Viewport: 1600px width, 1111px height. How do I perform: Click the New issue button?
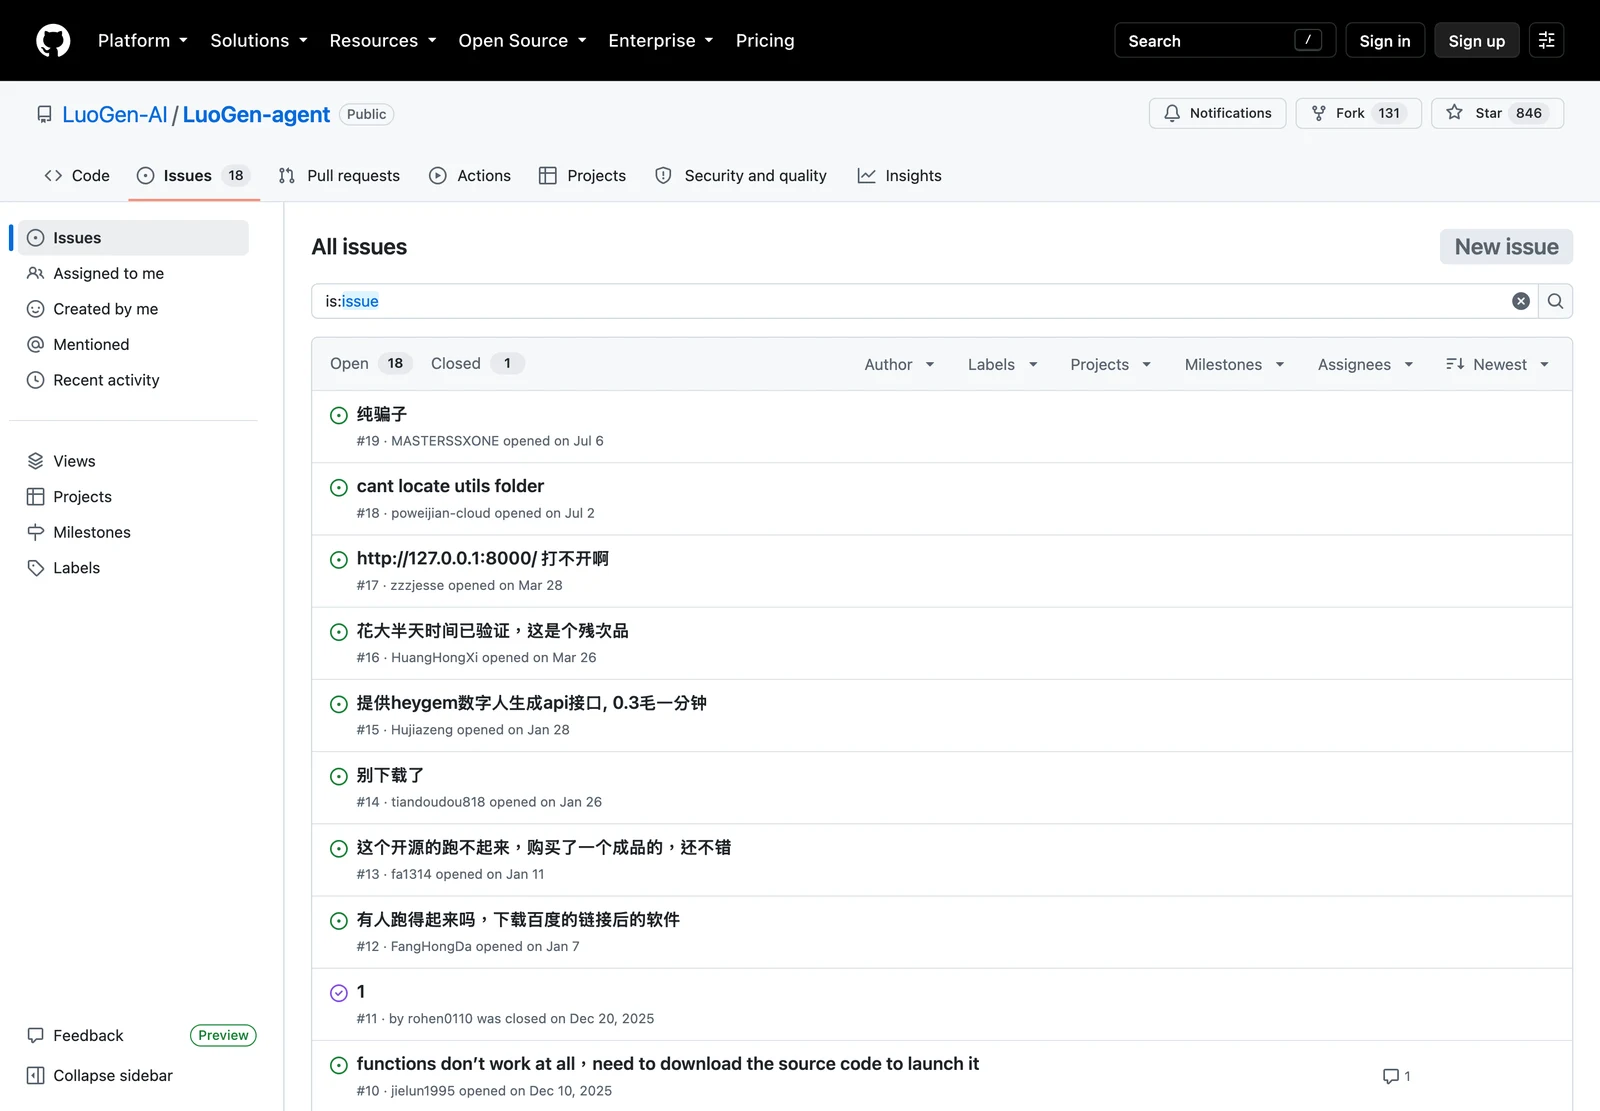(x=1506, y=247)
